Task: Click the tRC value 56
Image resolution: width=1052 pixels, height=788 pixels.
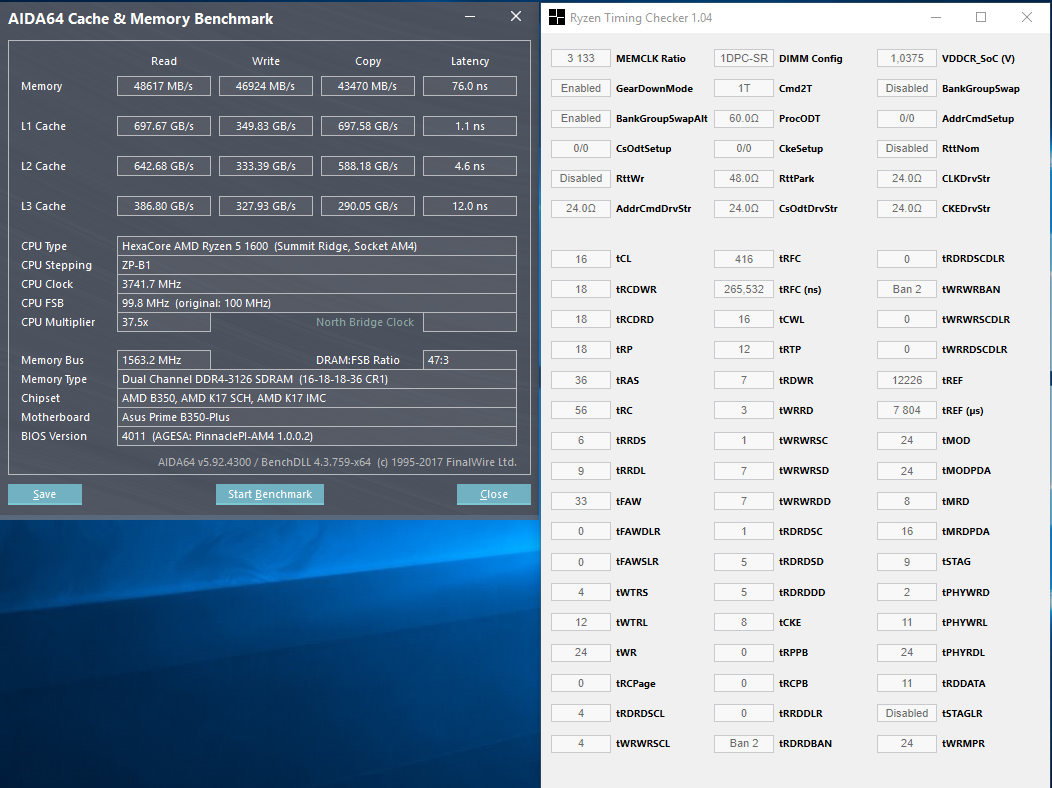Action: tap(581, 410)
